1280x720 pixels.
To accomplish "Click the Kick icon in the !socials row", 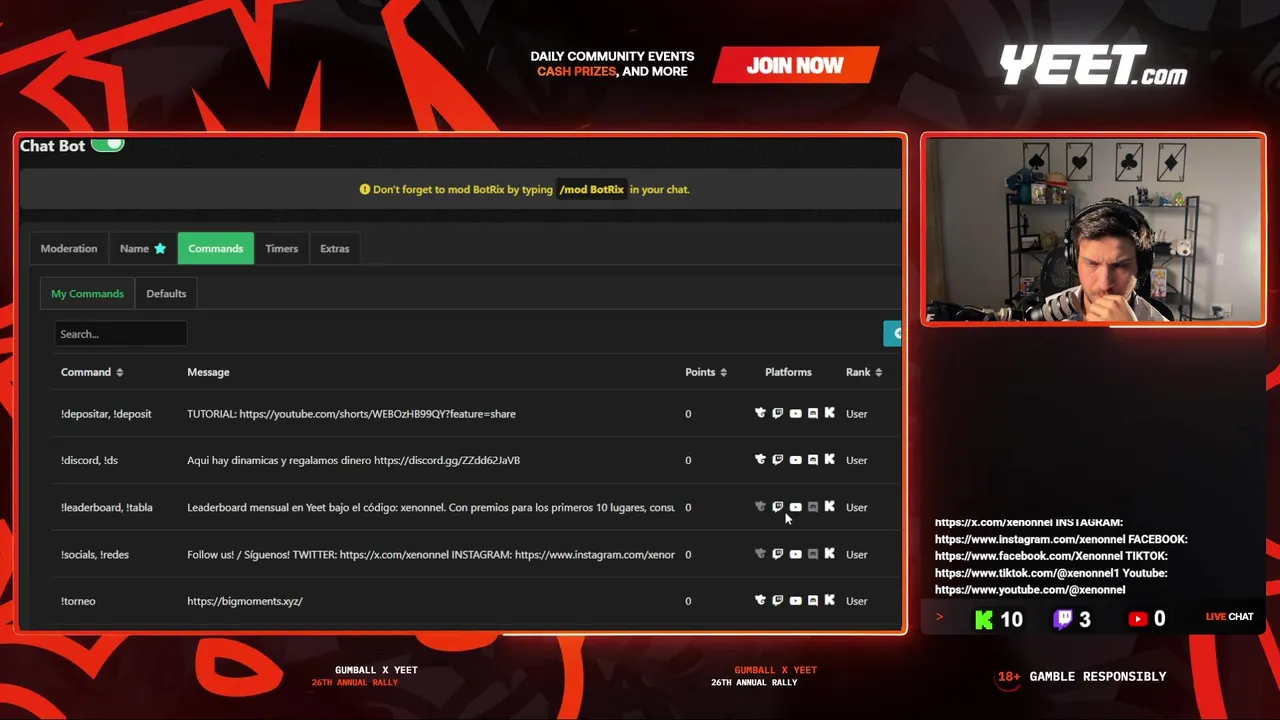I will click(x=829, y=554).
